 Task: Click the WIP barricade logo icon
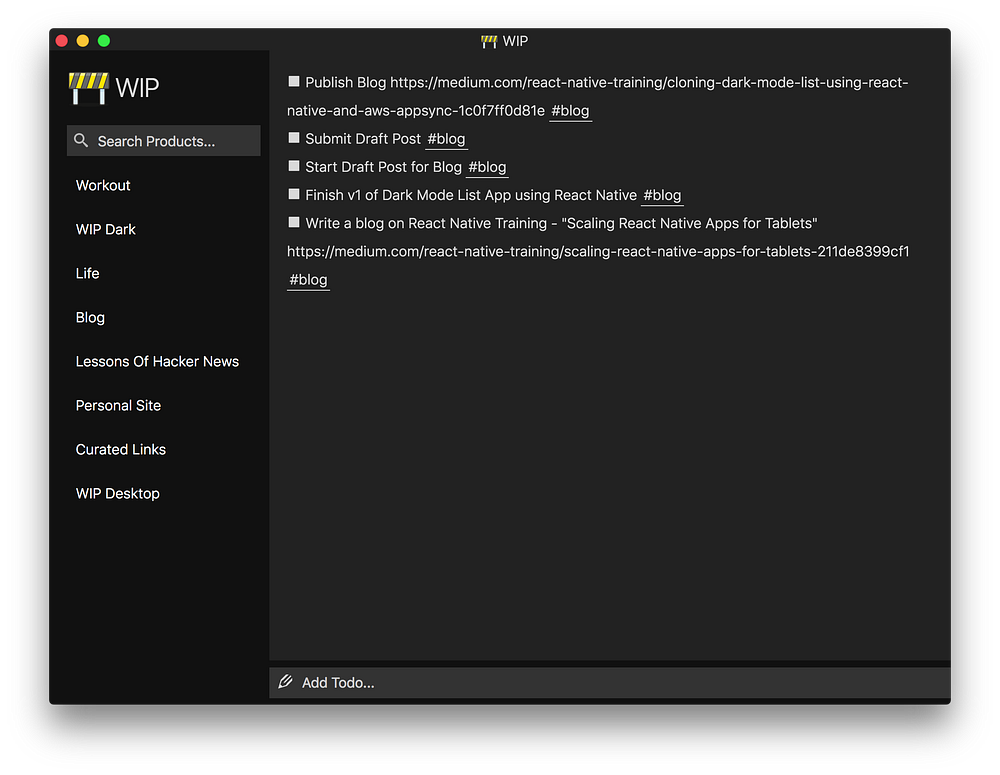click(87, 88)
